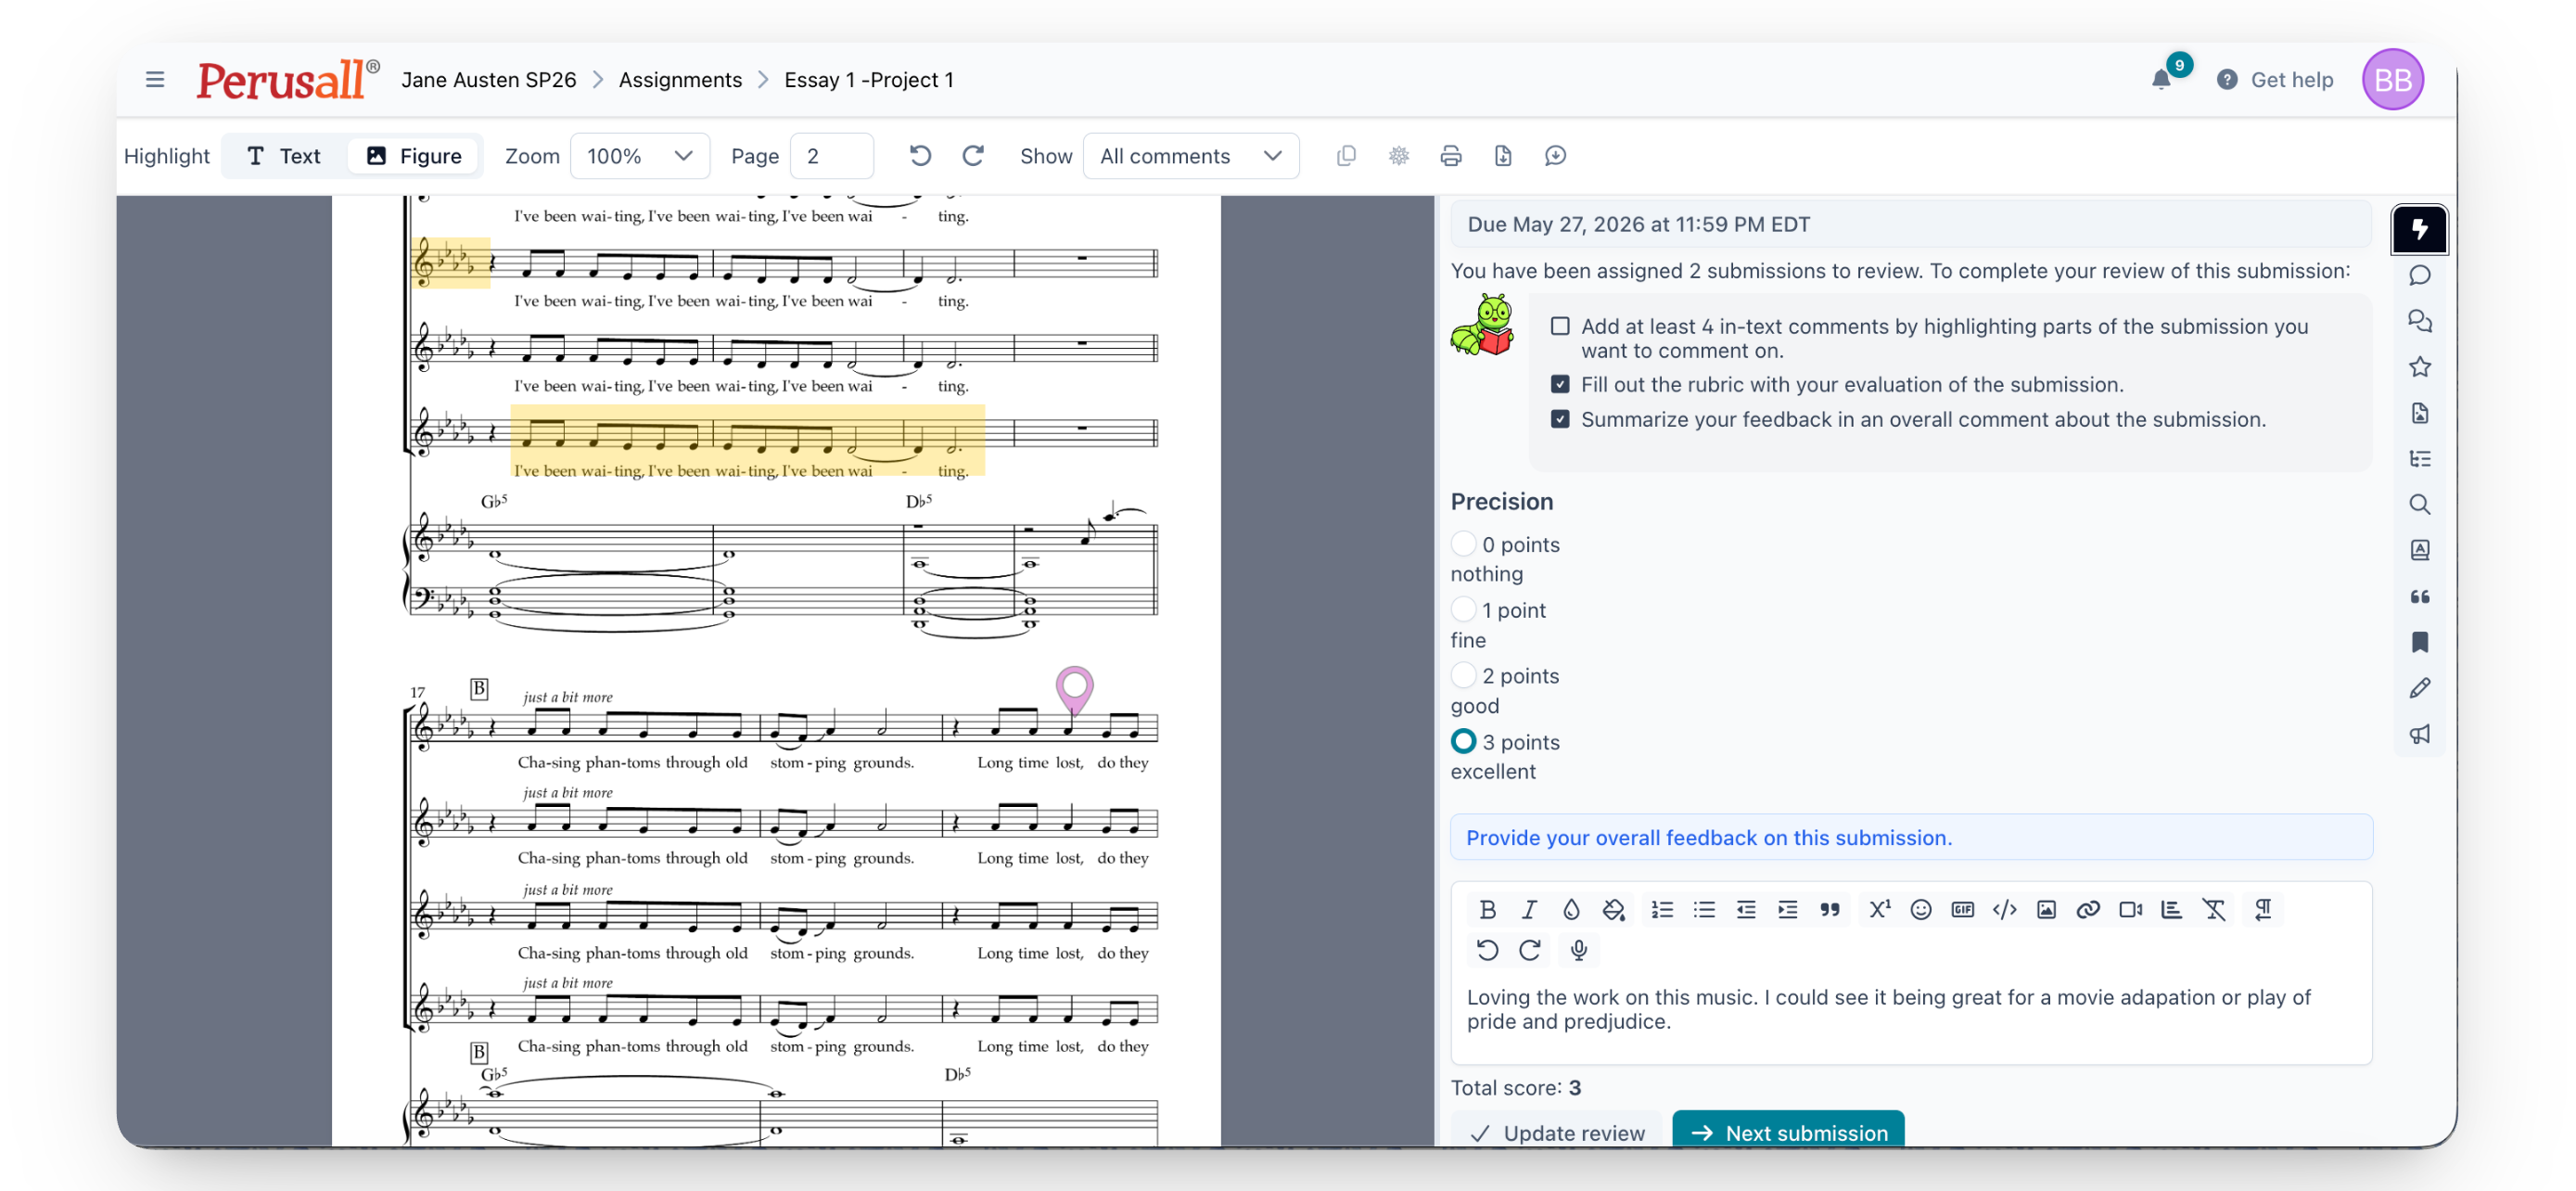2576x1191 pixels.
Task: Select the 1 point Precision rating
Action: (x=1463, y=609)
